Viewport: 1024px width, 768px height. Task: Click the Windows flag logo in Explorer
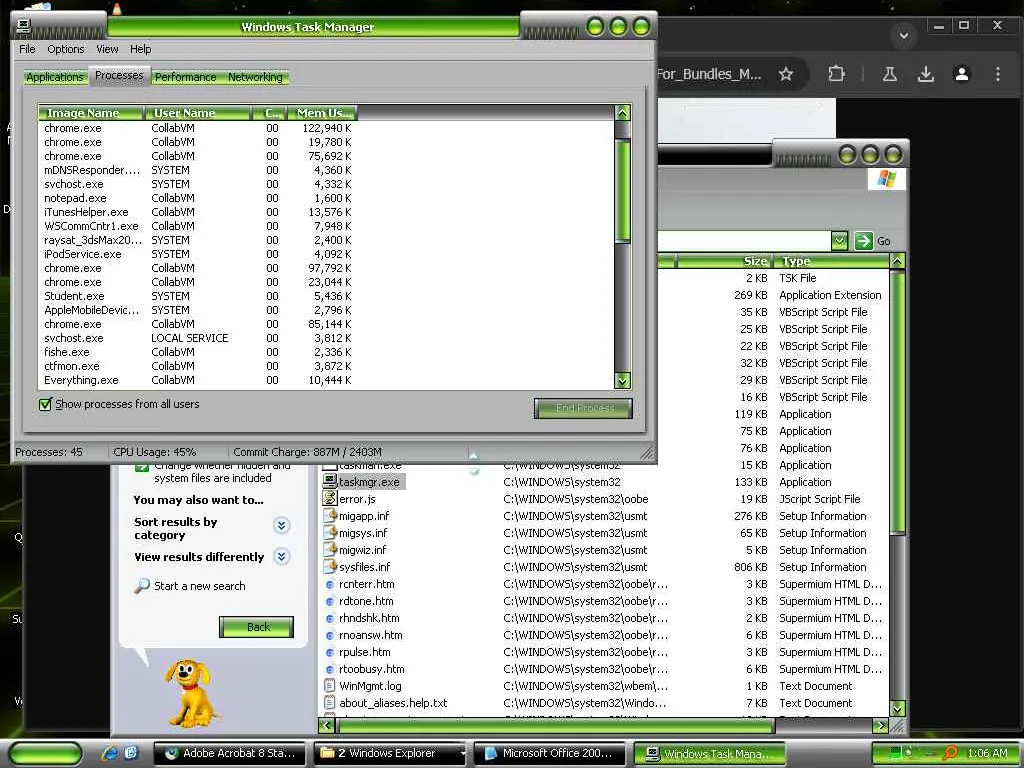coord(886,178)
